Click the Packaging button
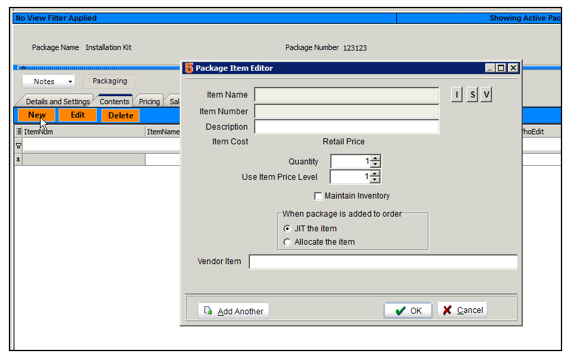573x360 pixels. click(110, 81)
